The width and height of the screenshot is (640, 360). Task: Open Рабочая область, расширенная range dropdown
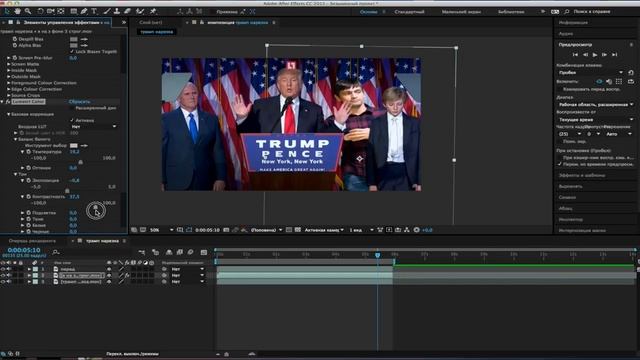tap(596, 104)
